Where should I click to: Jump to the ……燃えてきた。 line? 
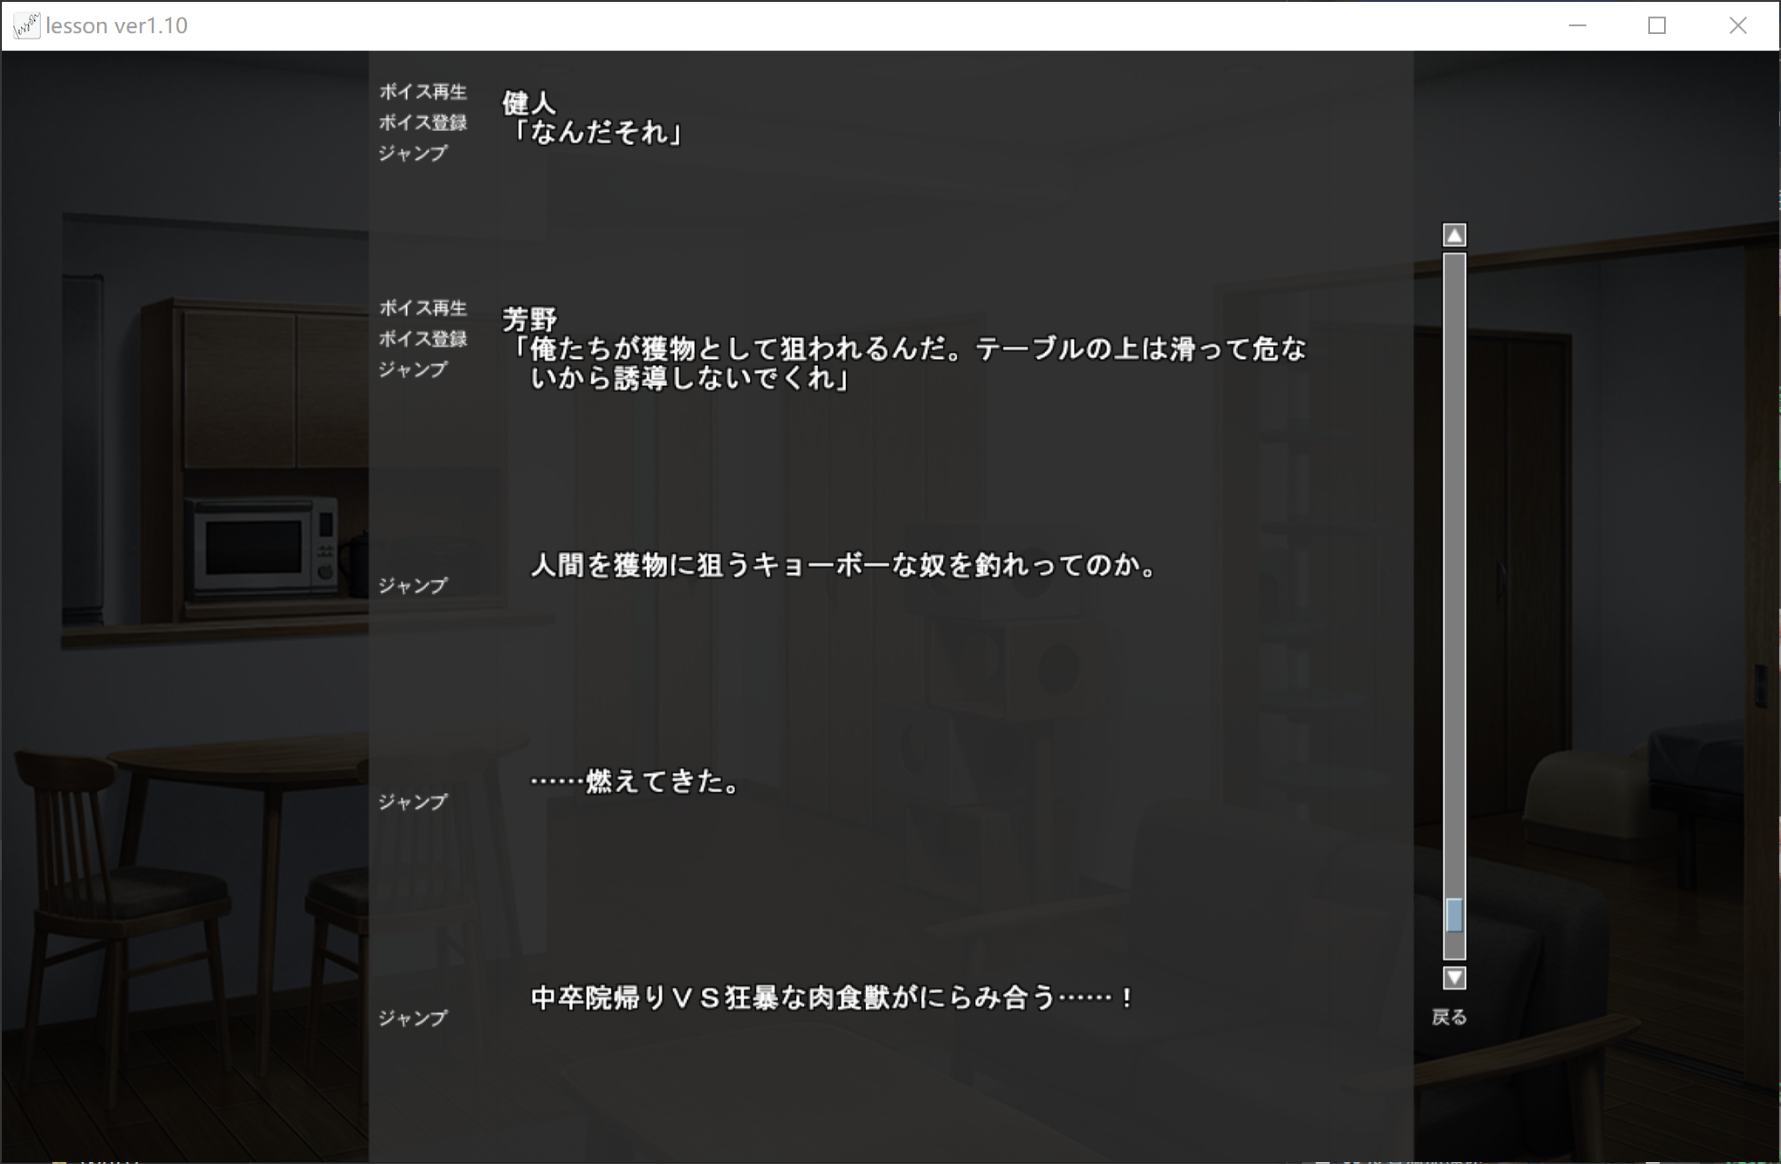[412, 802]
